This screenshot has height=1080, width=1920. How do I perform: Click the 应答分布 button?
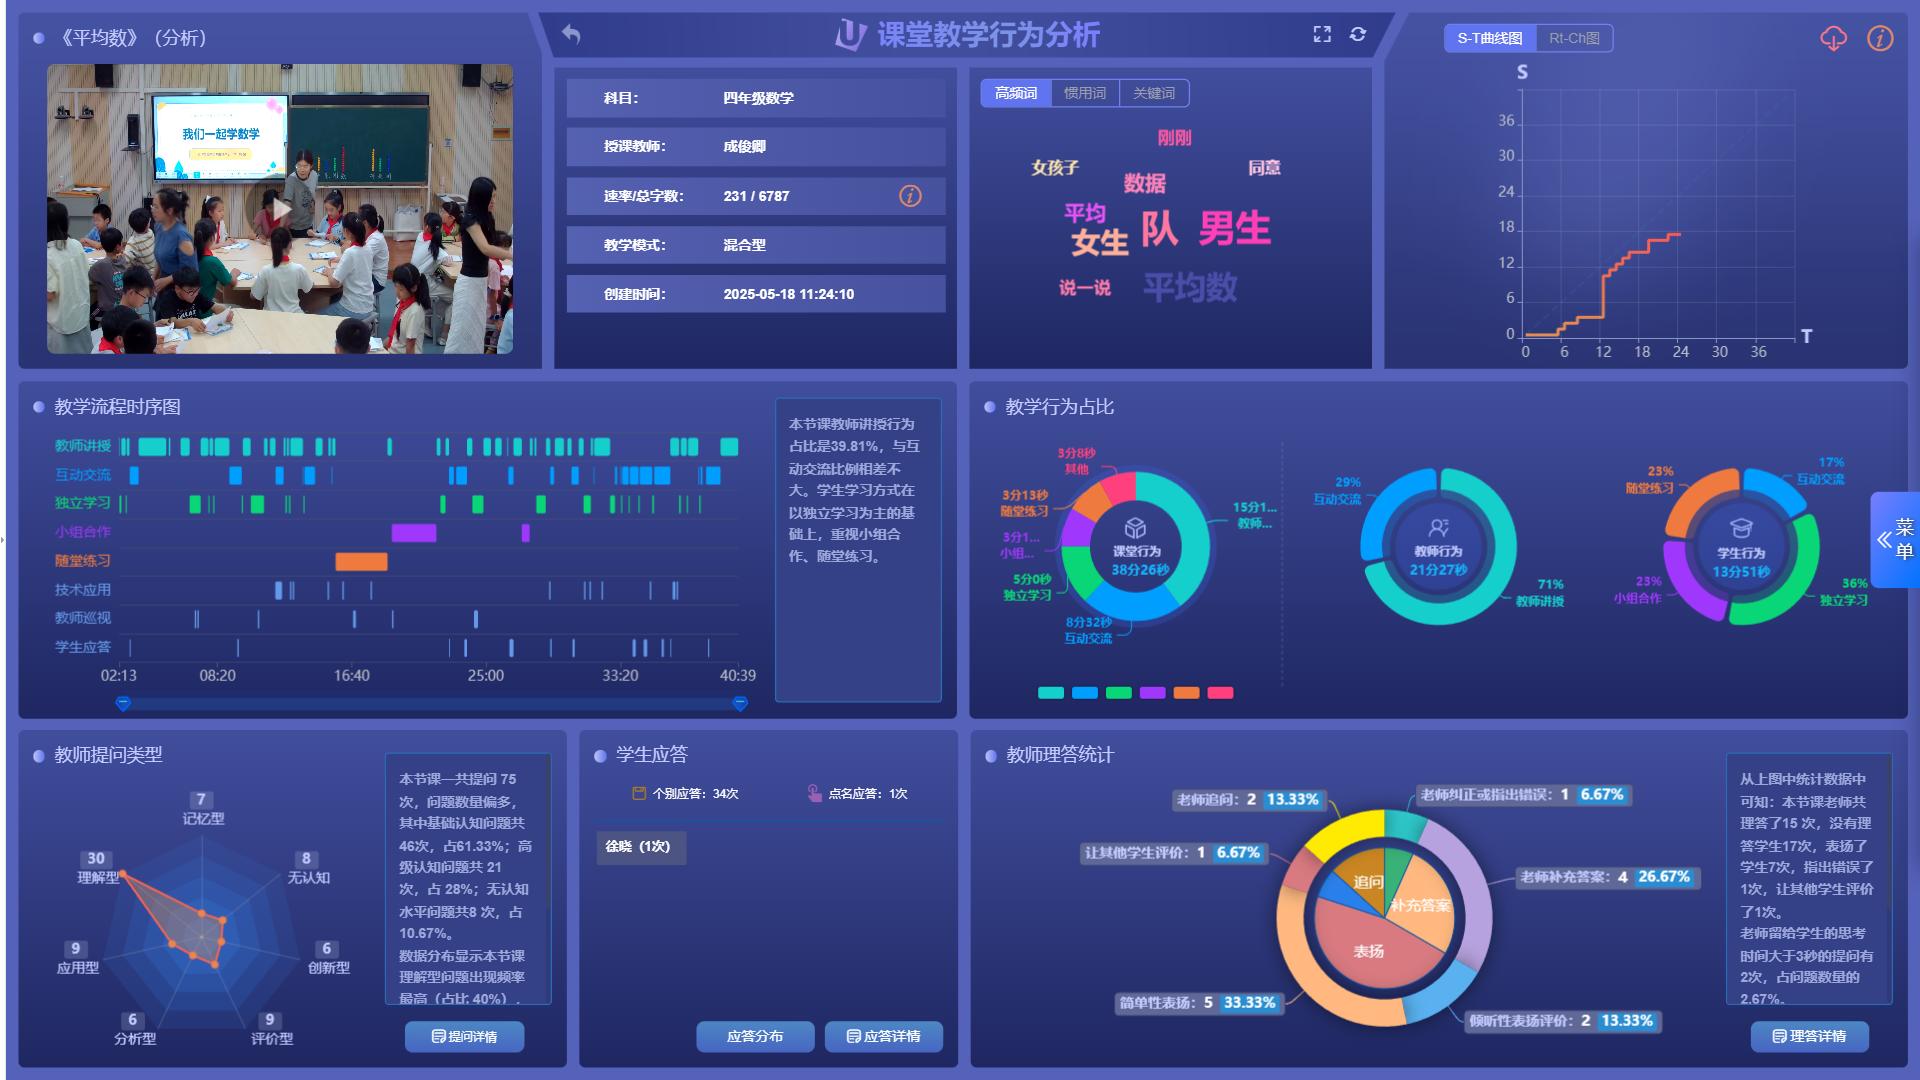pos(755,1036)
